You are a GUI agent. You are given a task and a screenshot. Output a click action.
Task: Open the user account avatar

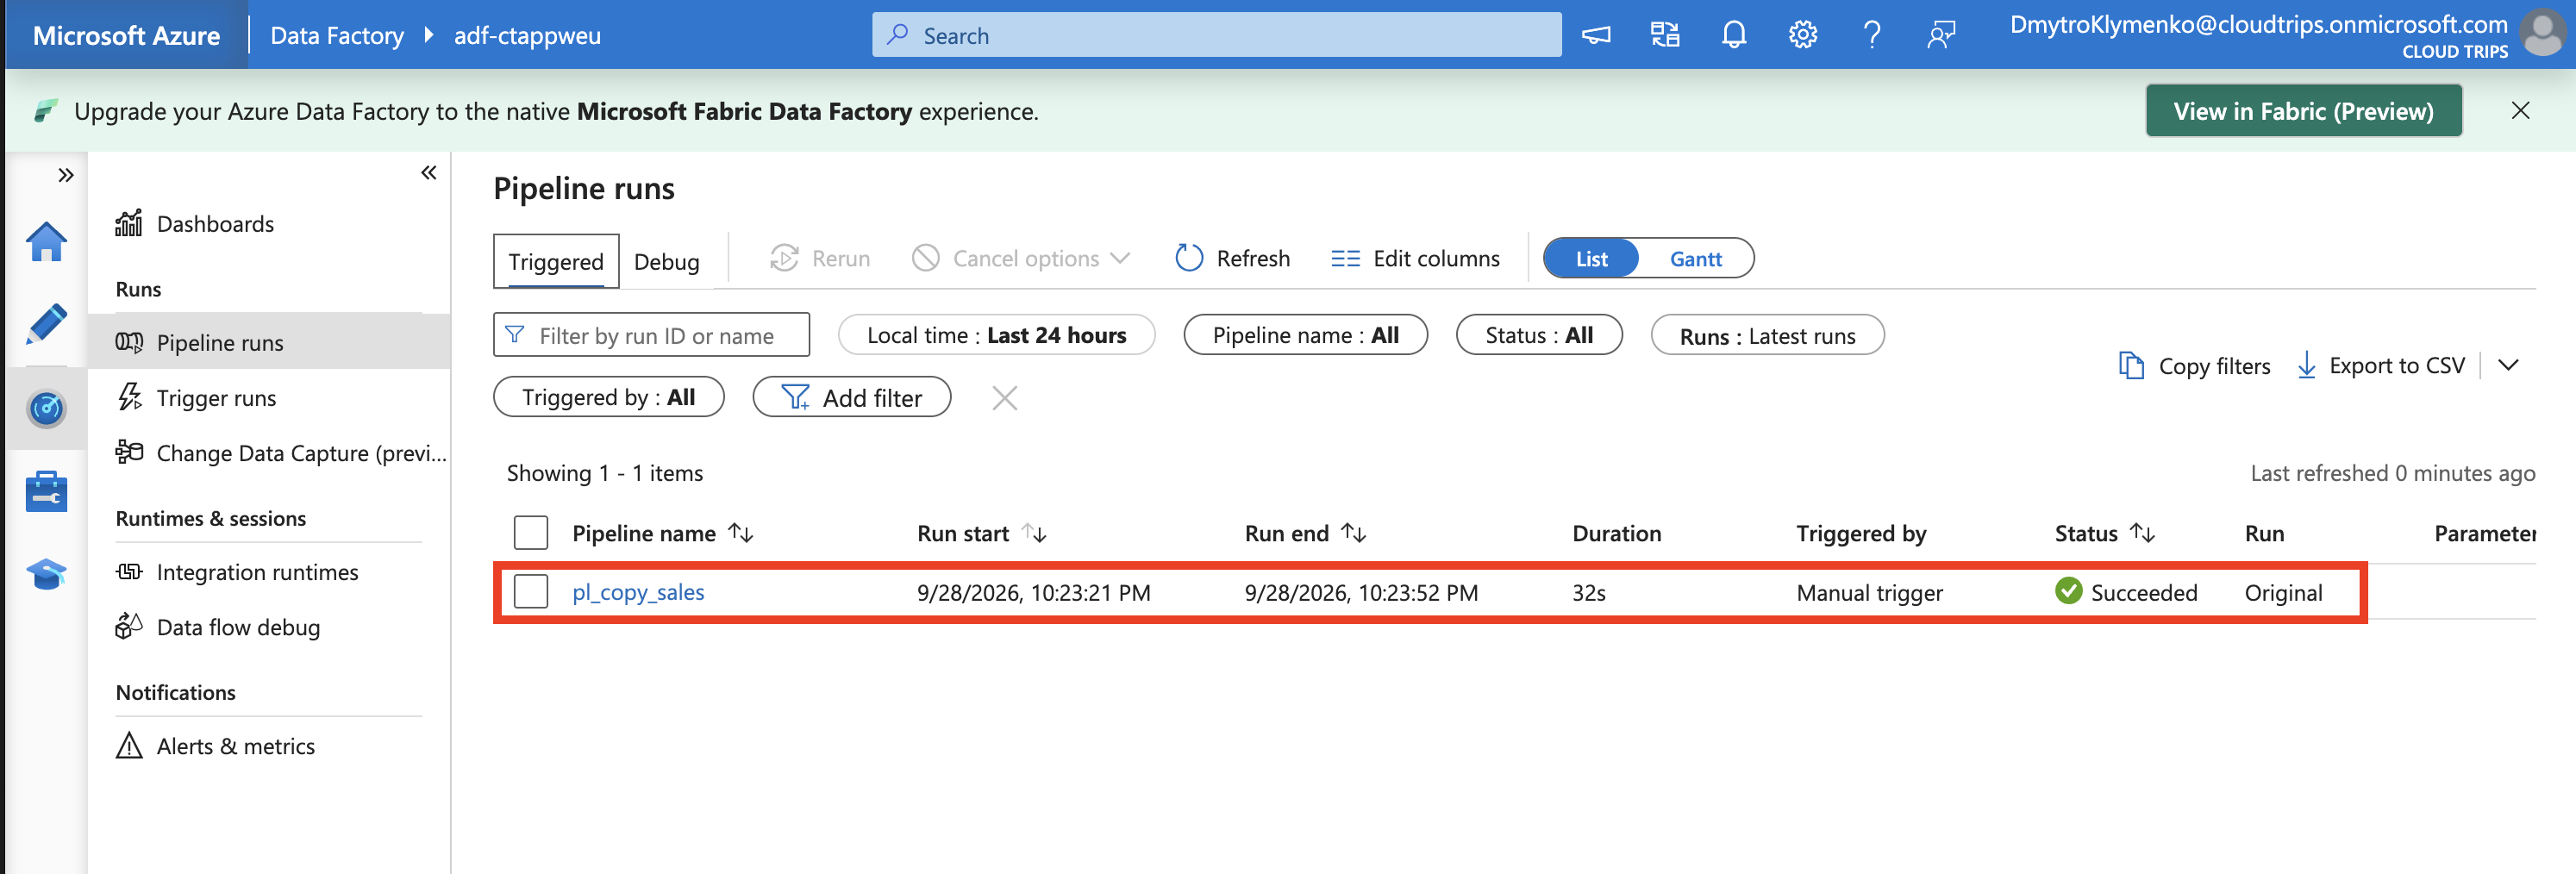click(x=2542, y=33)
